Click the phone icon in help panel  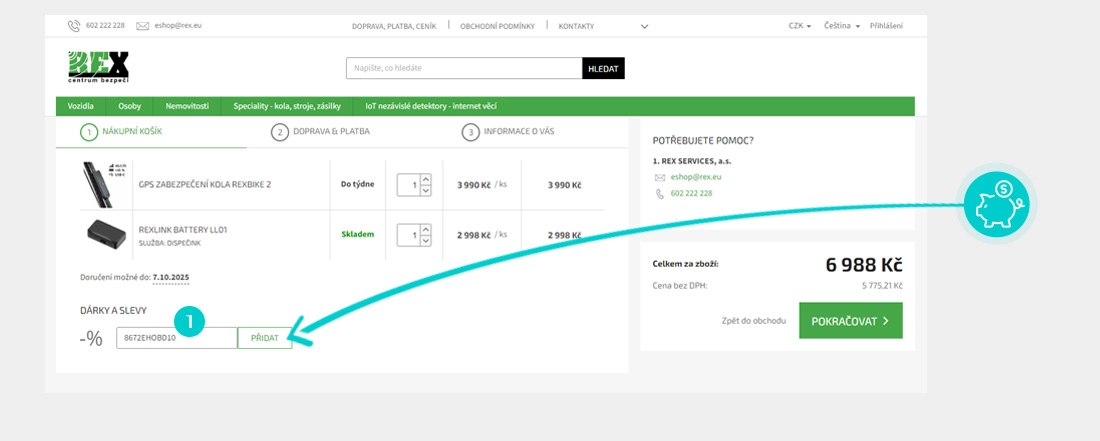click(659, 193)
